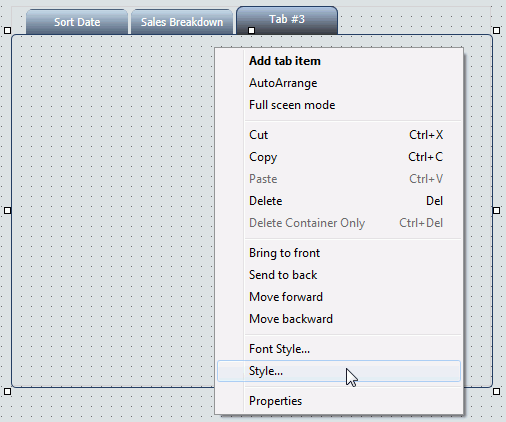
Task: Choose 'Move forward' menu entry
Action: point(339,297)
